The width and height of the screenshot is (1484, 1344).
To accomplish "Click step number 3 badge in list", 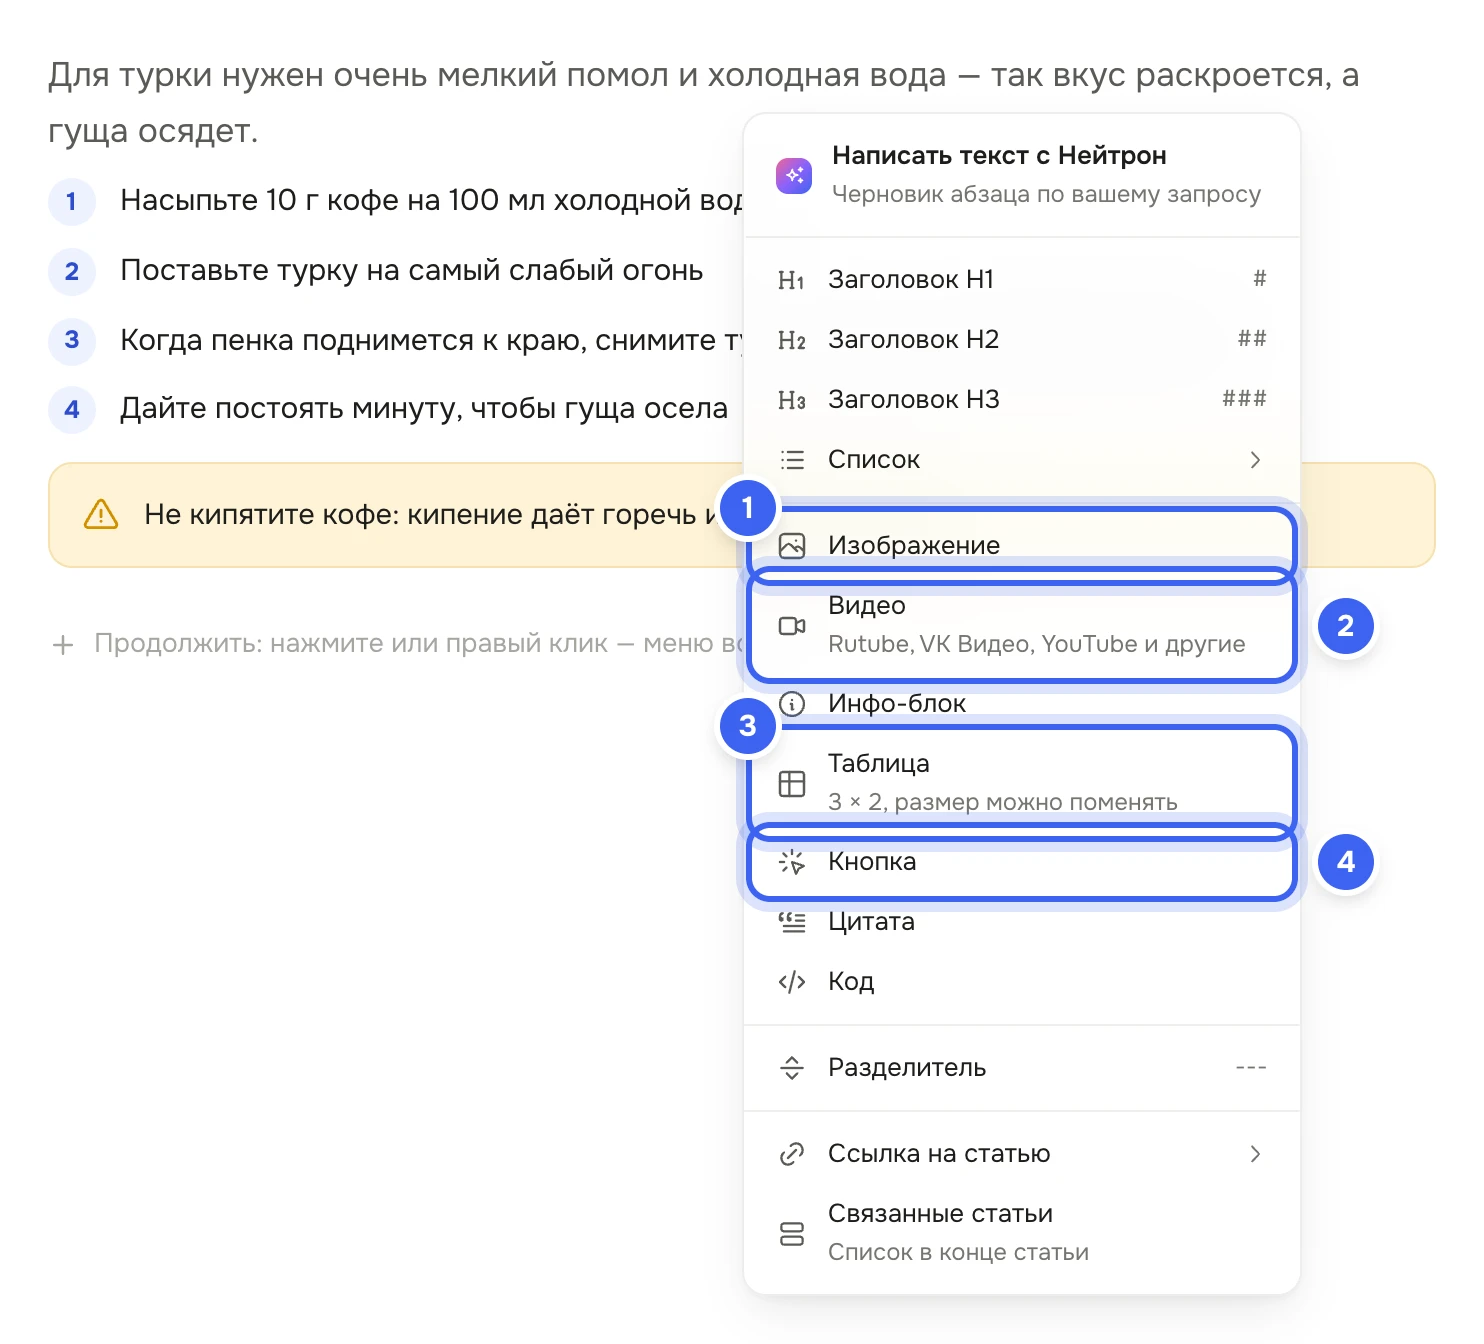I will click(x=72, y=340).
